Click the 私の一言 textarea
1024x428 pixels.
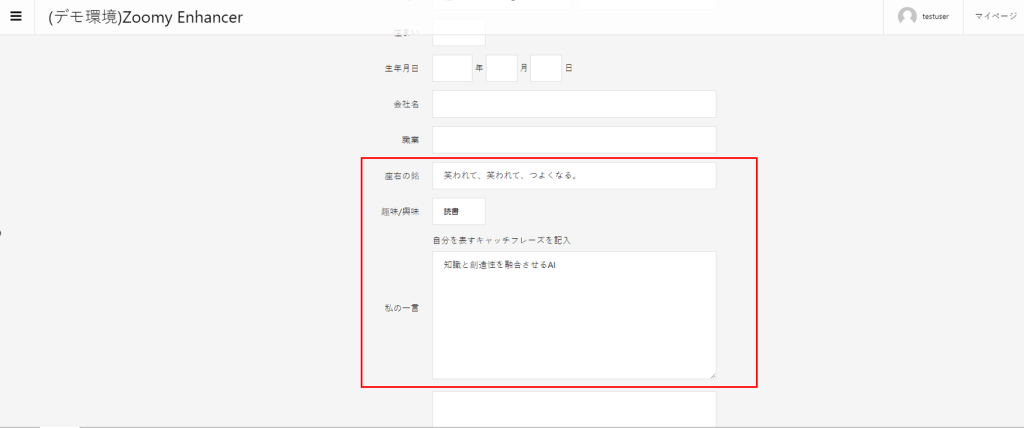[574, 315]
